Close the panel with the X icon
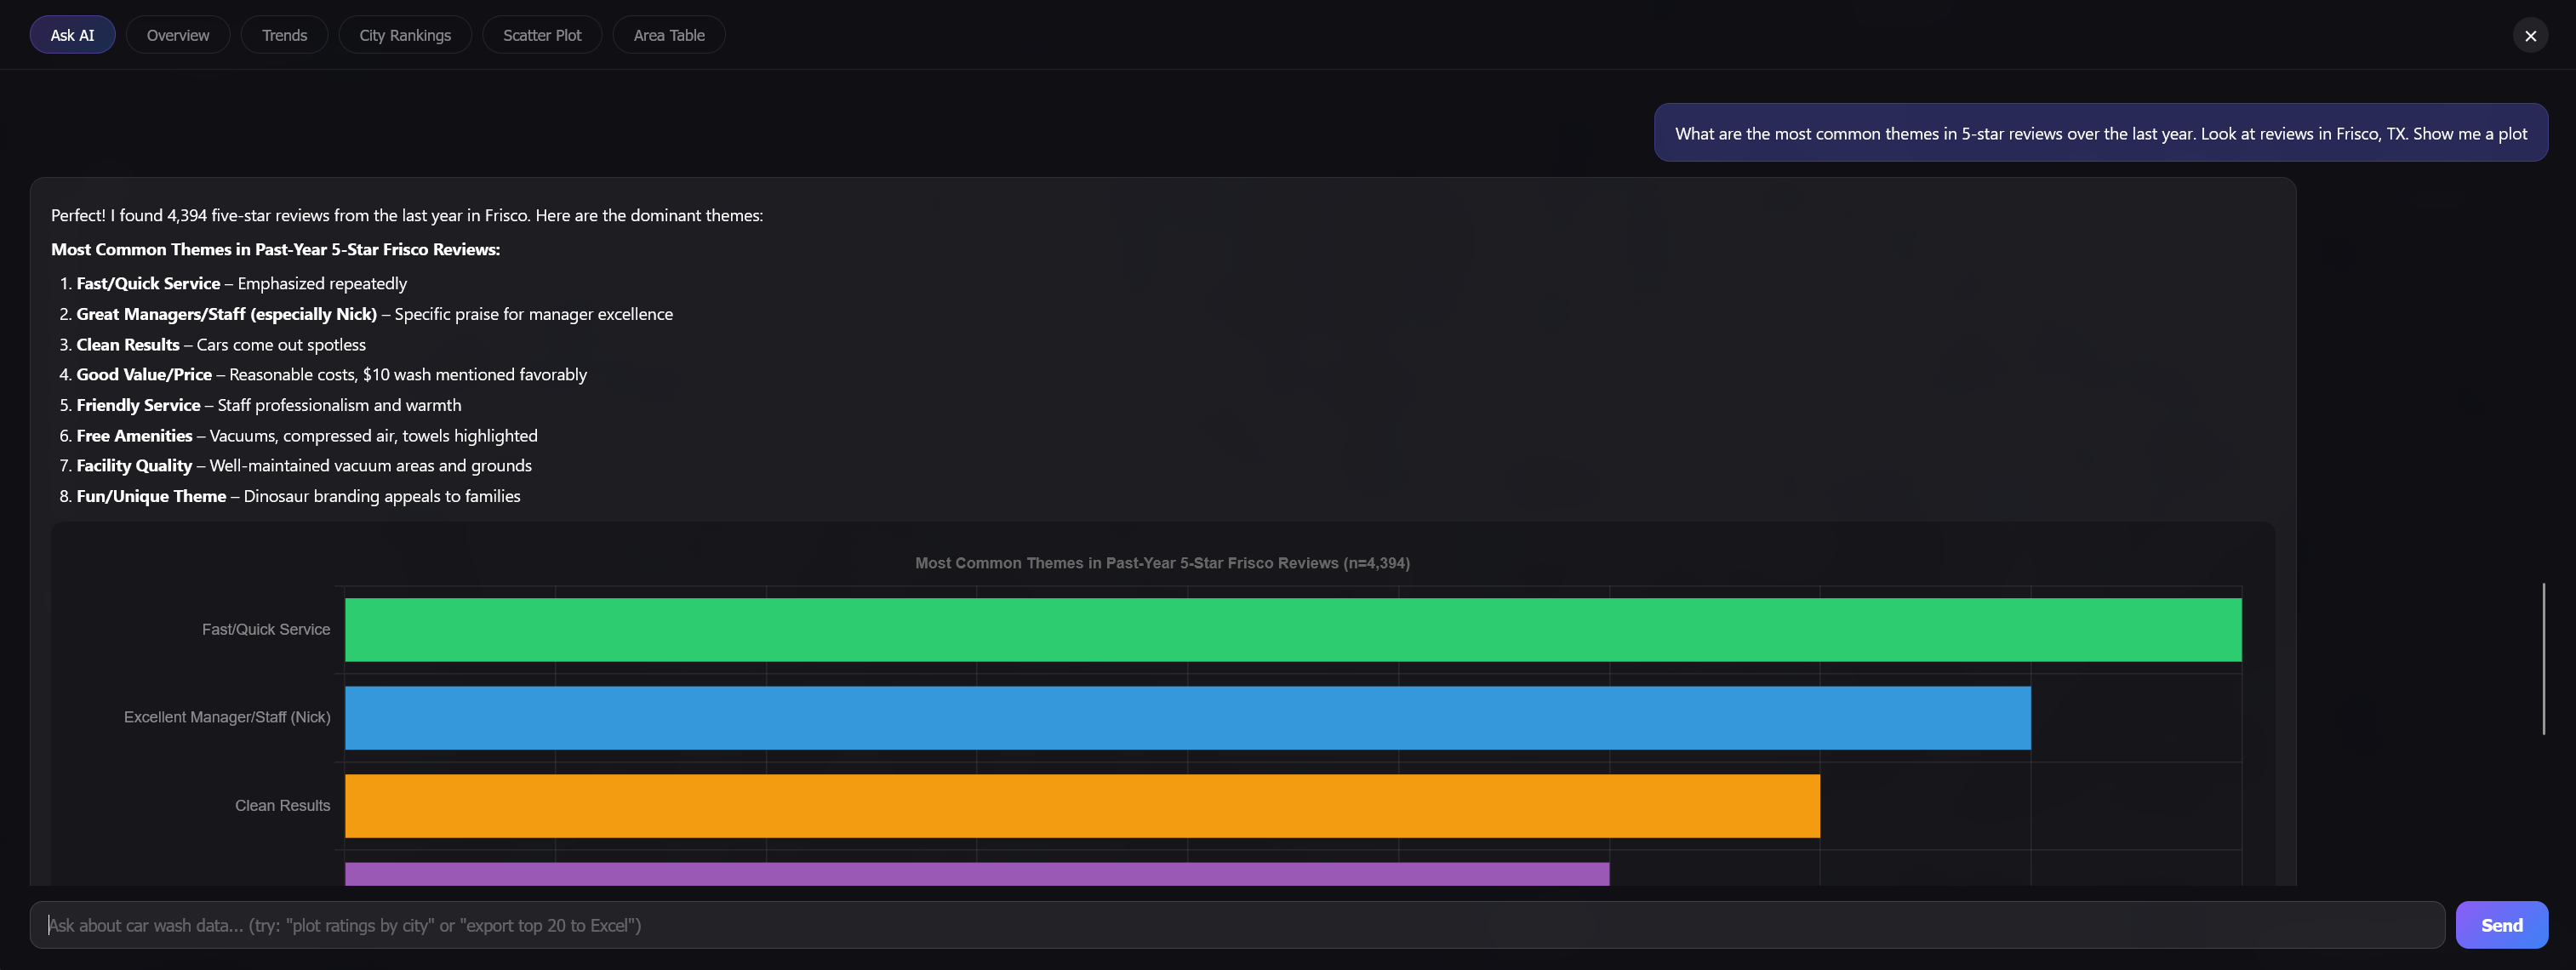Image resolution: width=2576 pixels, height=970 pixels. click(x=2530, y=35)
